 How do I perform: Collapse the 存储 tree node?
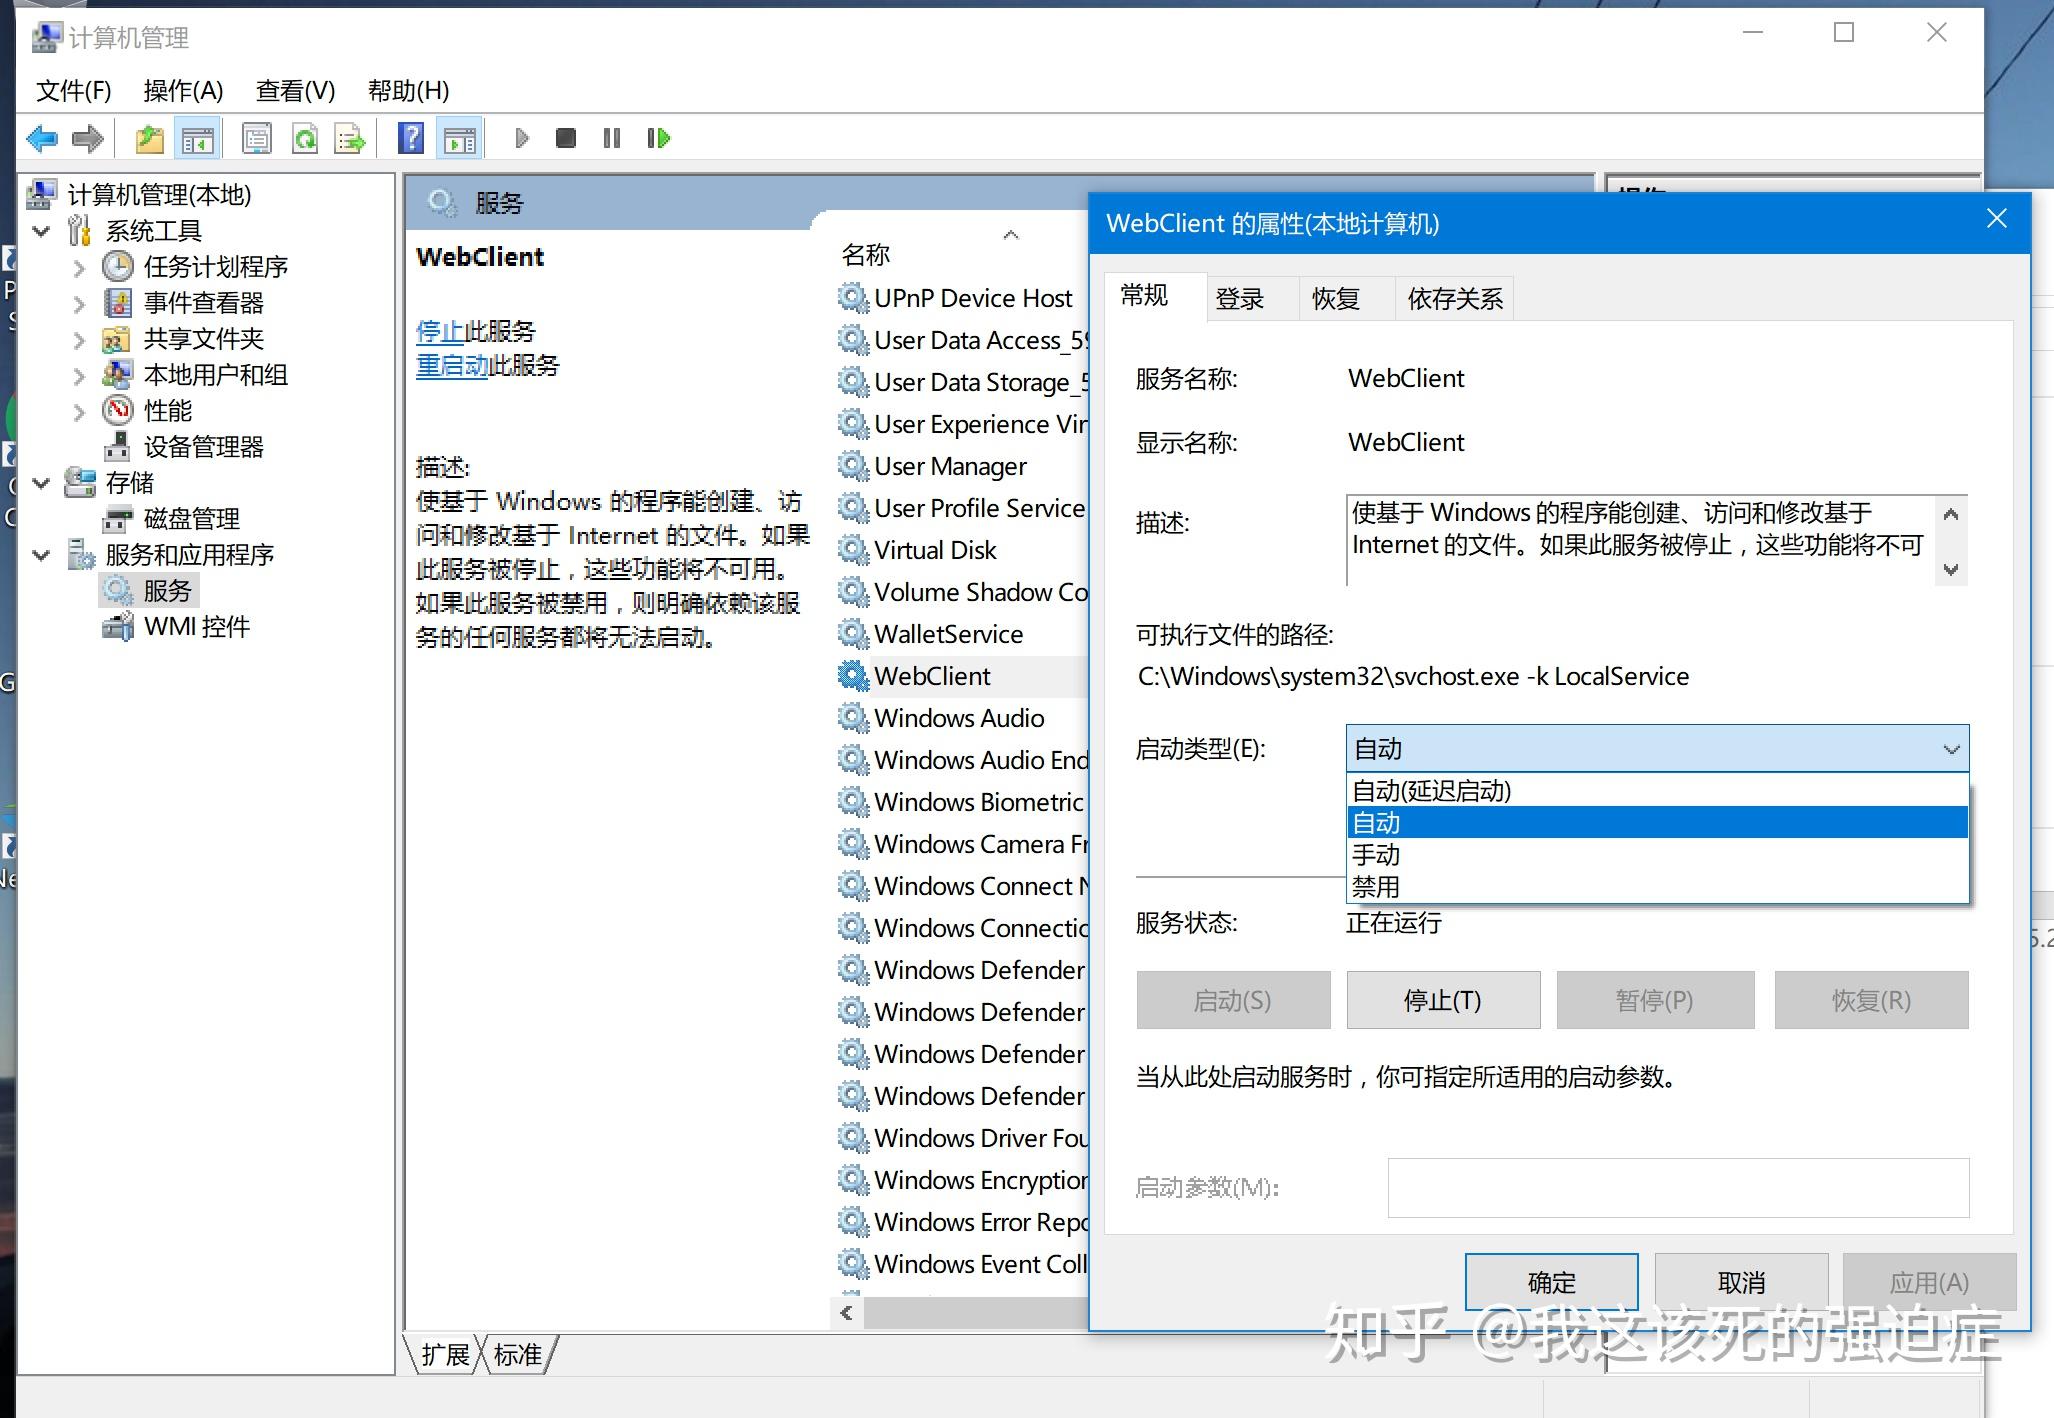(42, 483)
